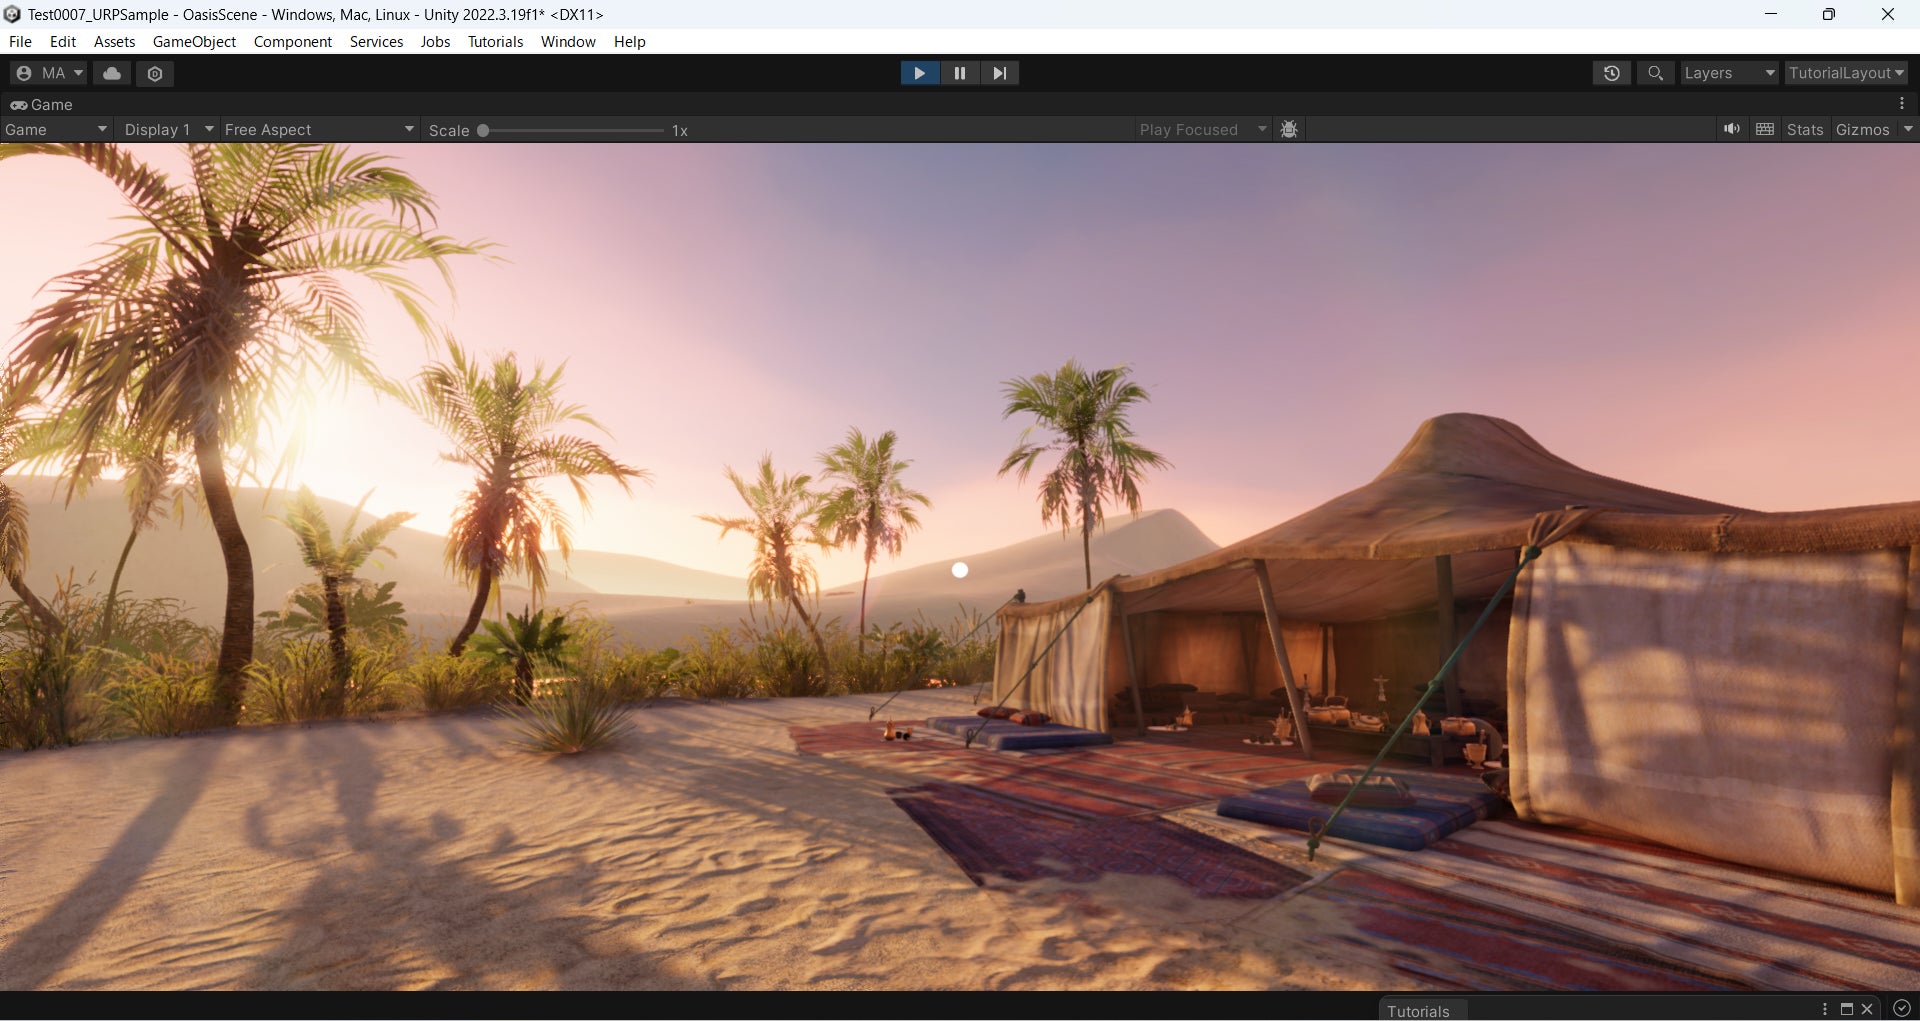Minimize the Unity window
1920x1021 pixels.
click(x=1771, y=14)
